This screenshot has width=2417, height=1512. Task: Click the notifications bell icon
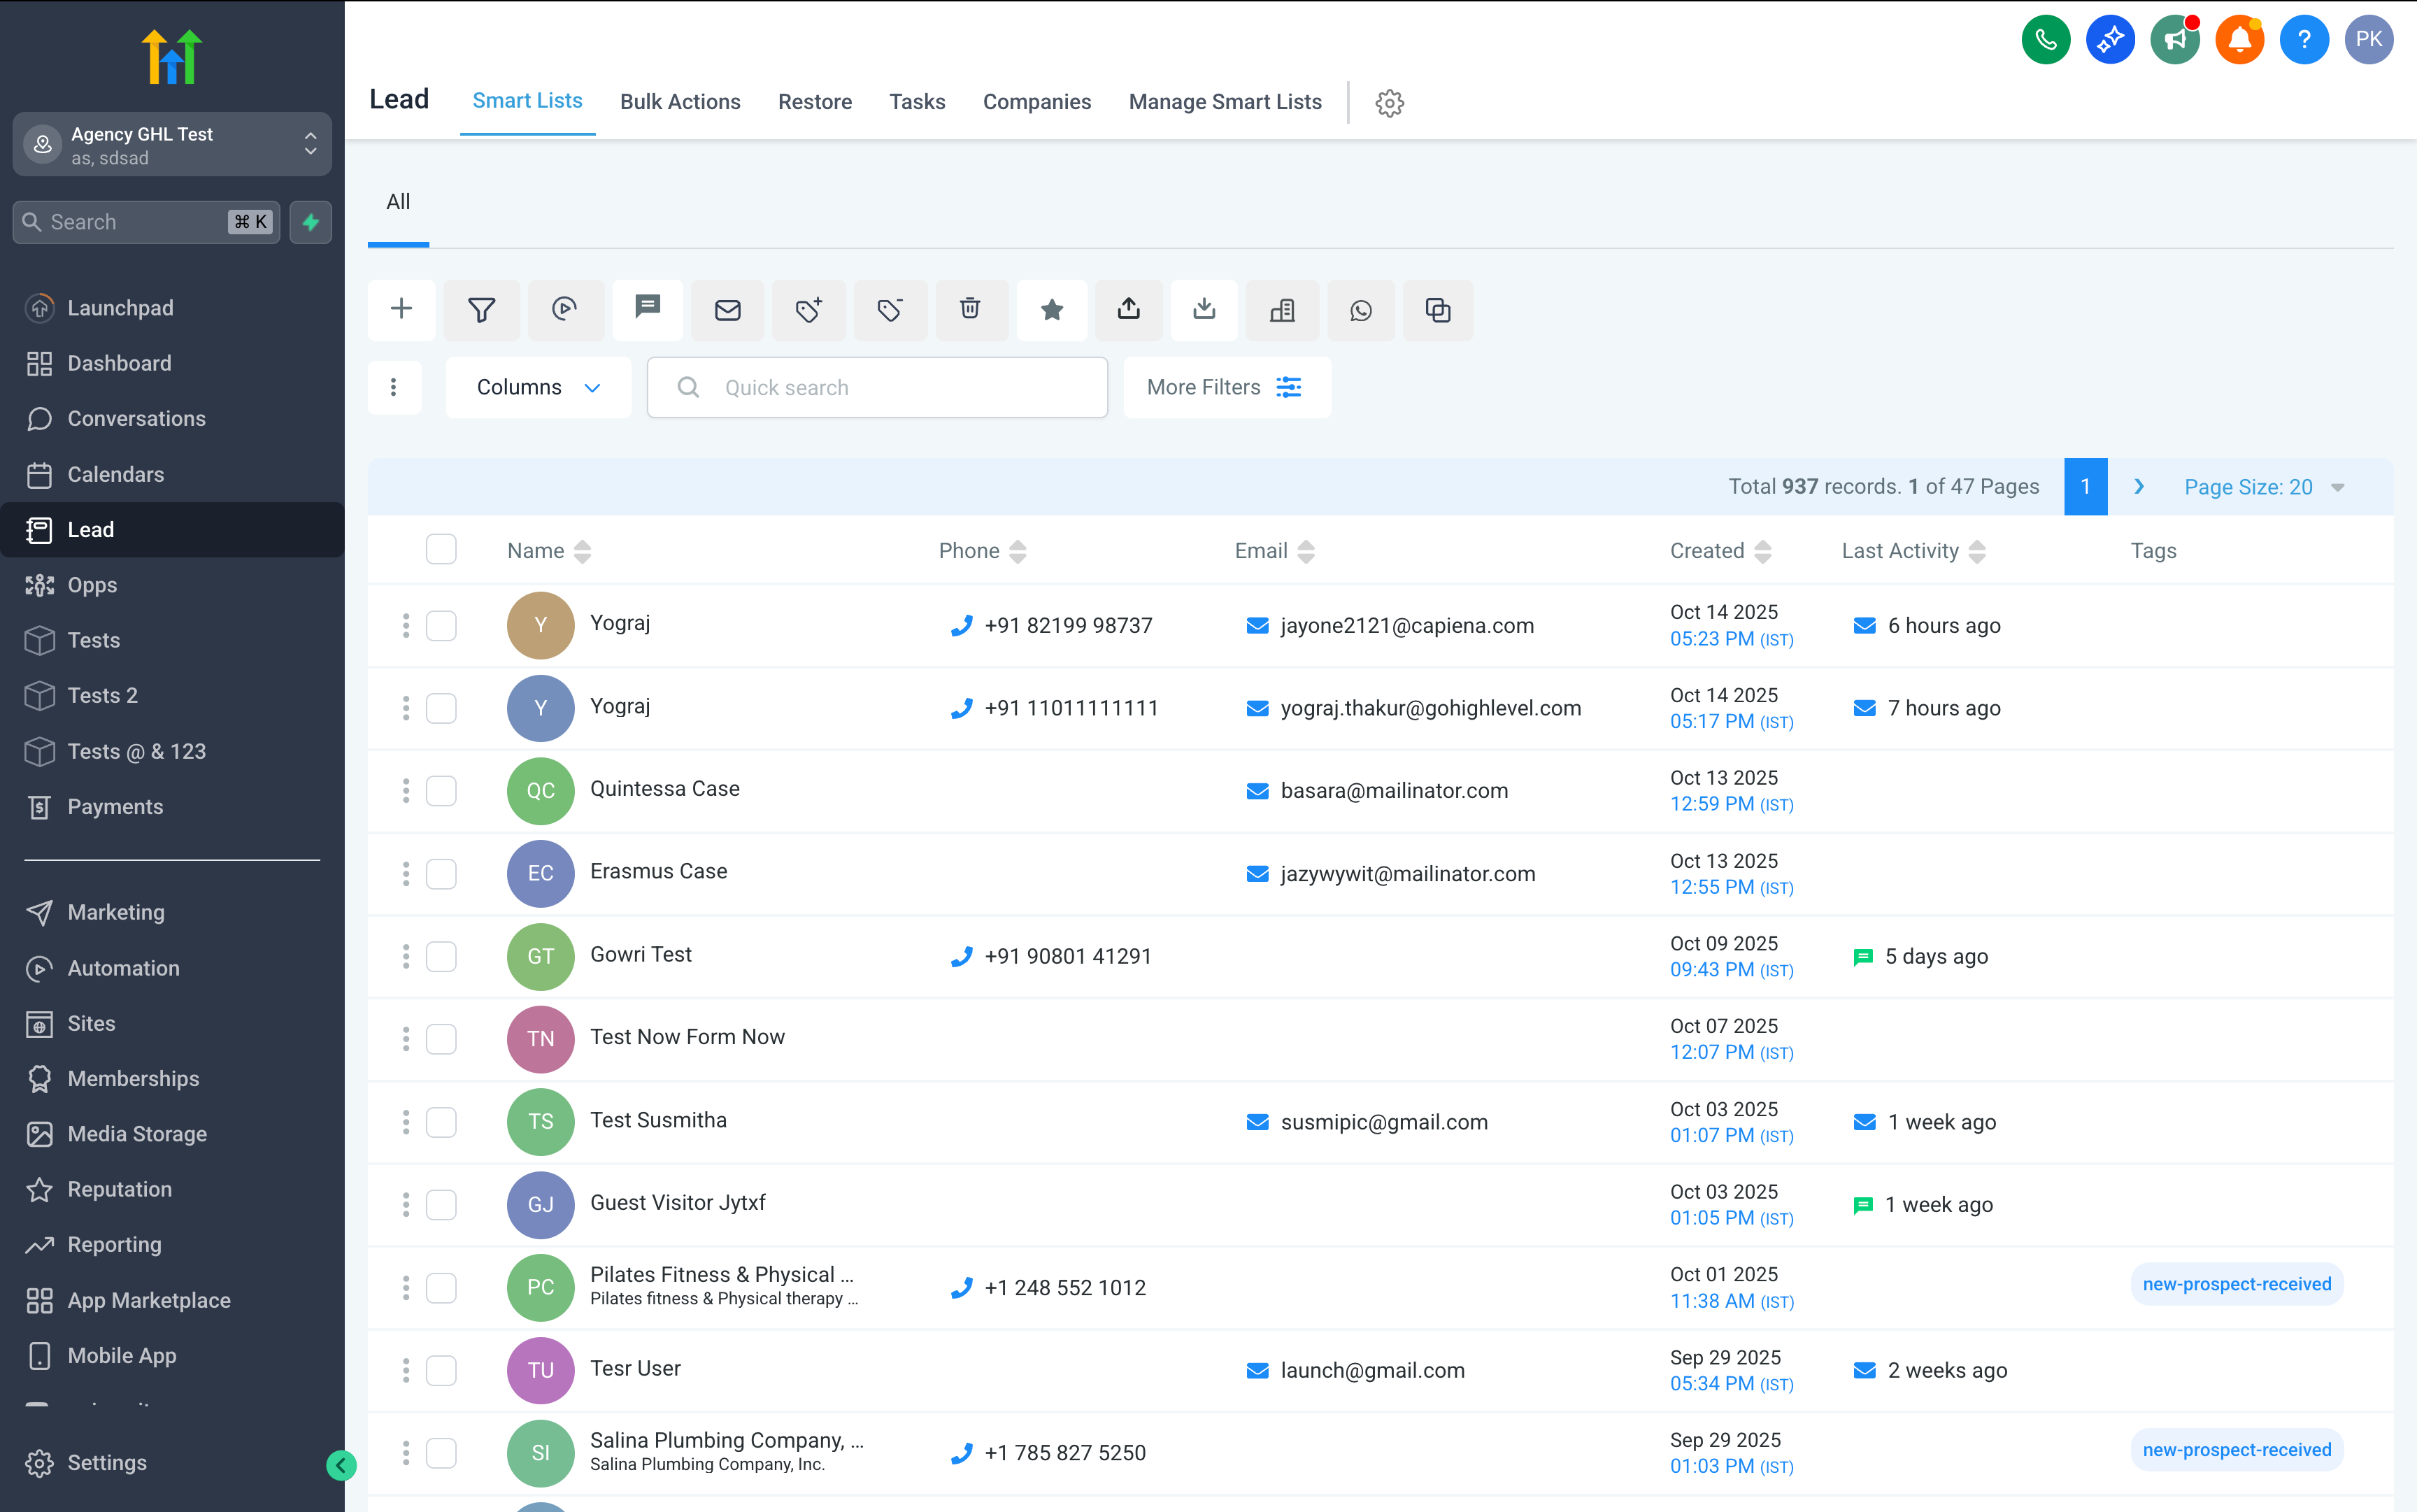[x=2239, y=39]
